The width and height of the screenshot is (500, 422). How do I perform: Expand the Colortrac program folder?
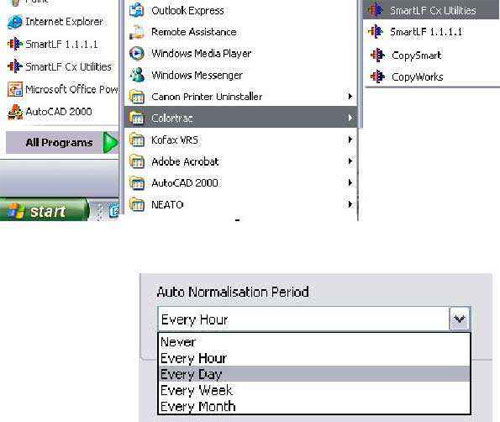(241, 117)
